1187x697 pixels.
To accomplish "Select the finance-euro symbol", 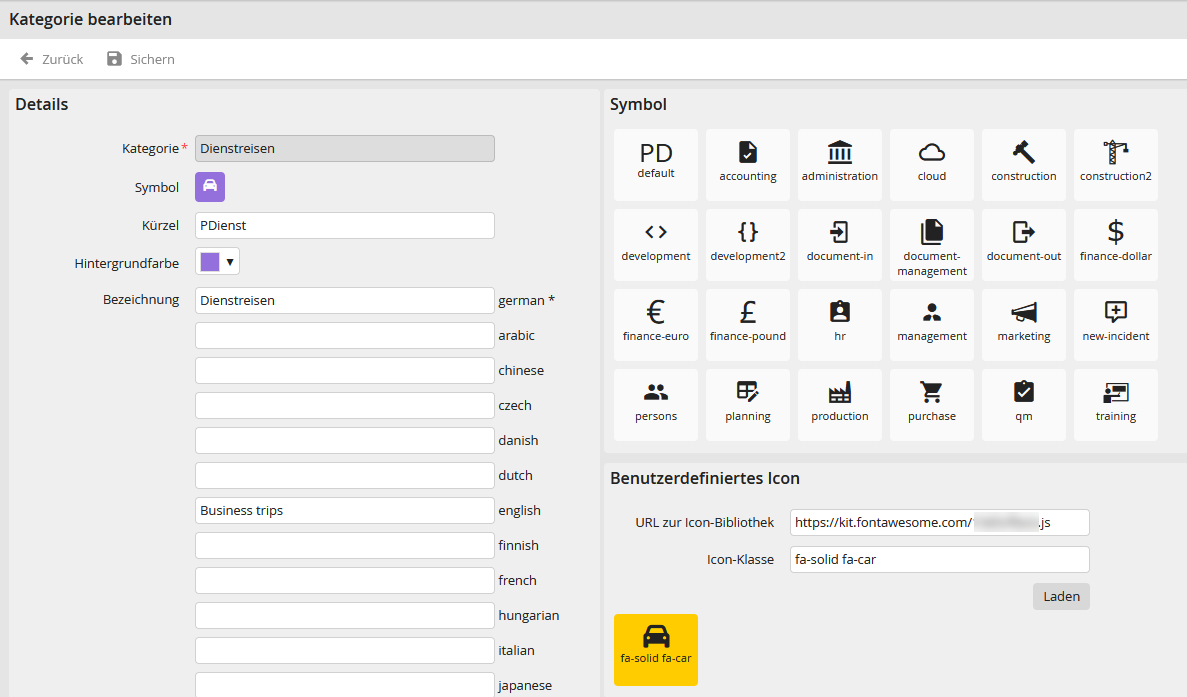I will click(656, 324).
